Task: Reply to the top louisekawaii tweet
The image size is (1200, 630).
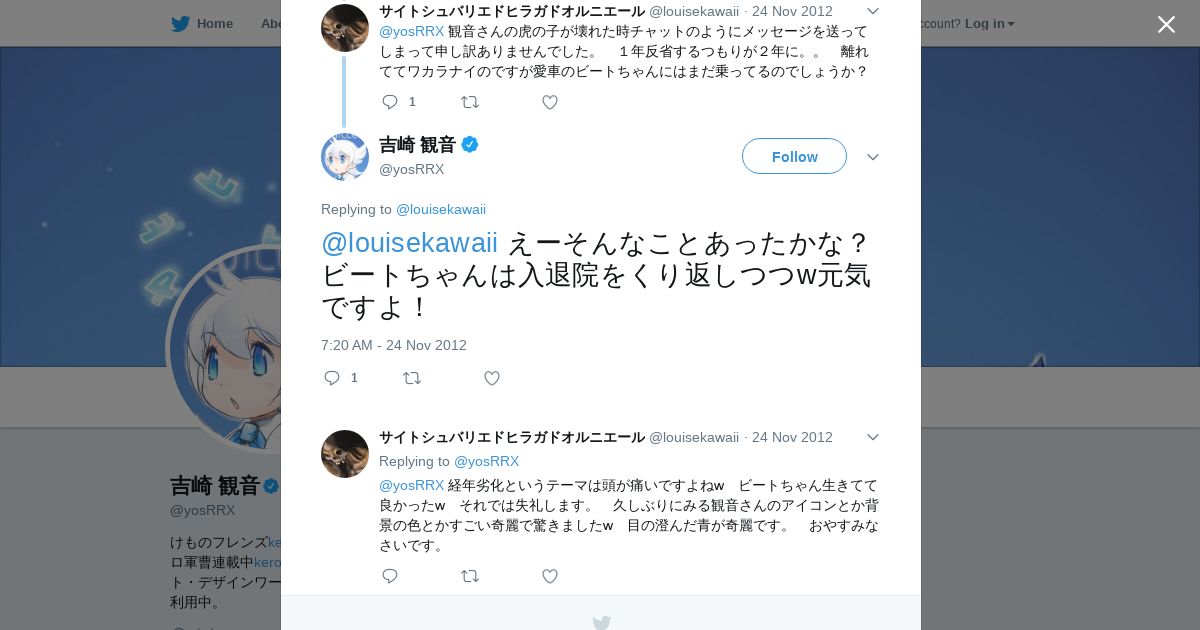Action: click(x=390, y=102)
